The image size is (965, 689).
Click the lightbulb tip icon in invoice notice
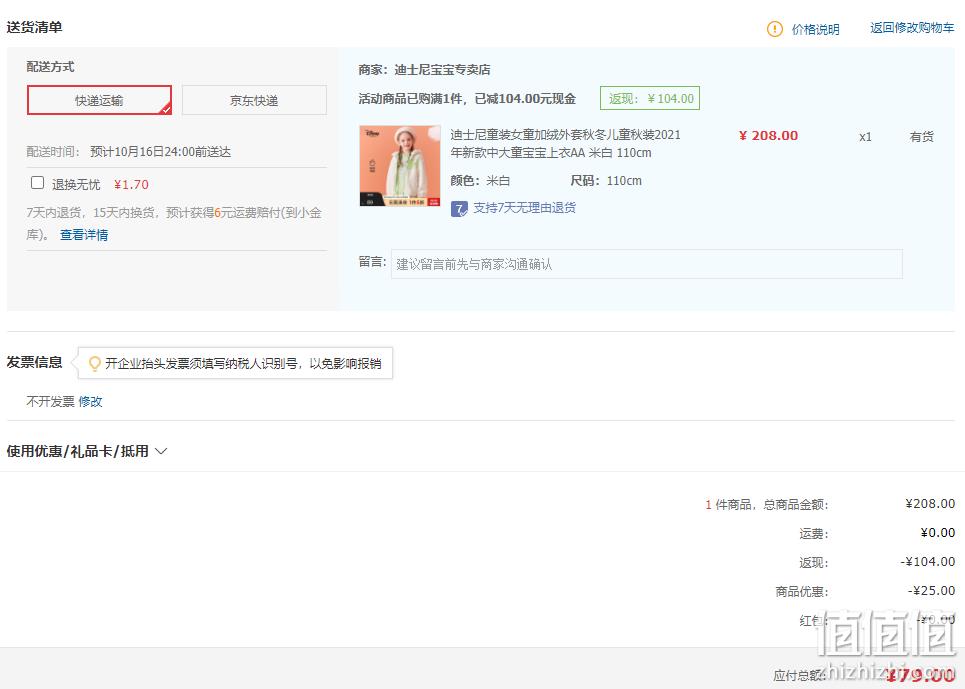[94, 364]
